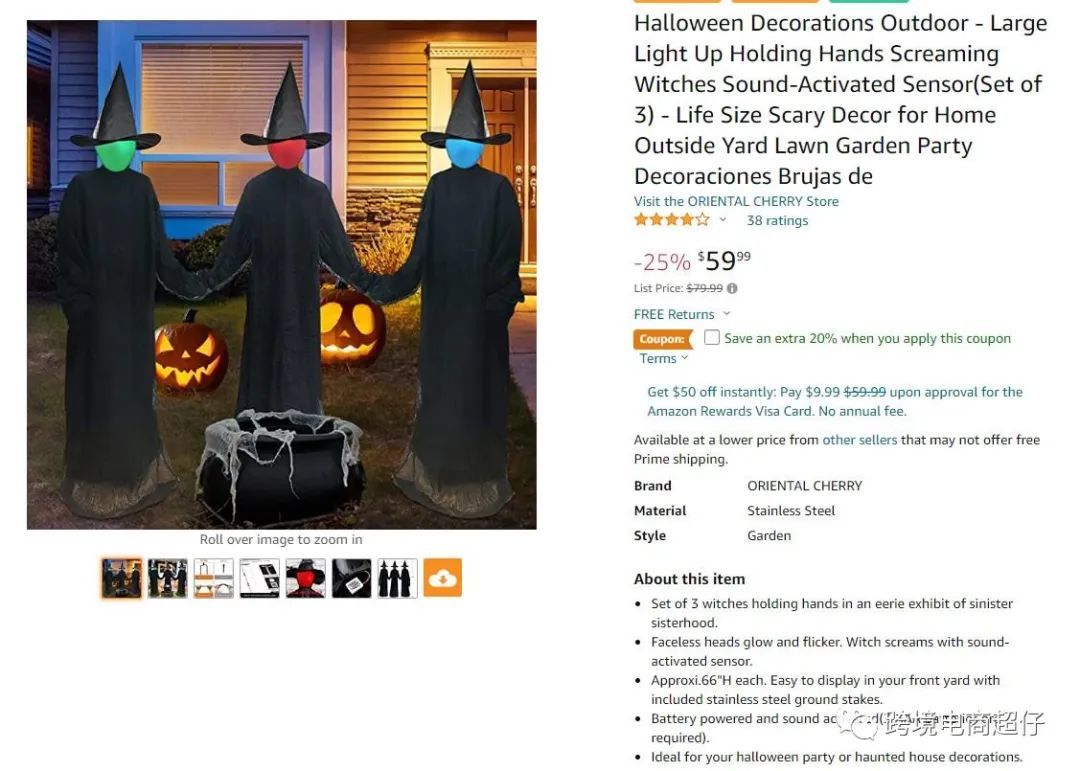Select the battery box close-up thumbnail
Viewport: 1080px width, 771px height.
pyautogui.click(x=351, y=577)
